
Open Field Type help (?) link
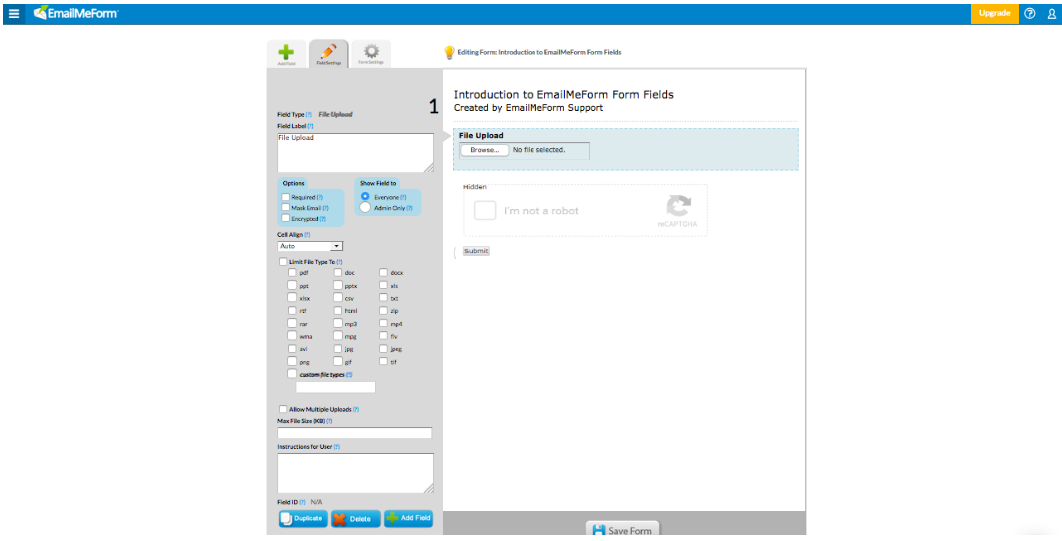pos(309,114)
